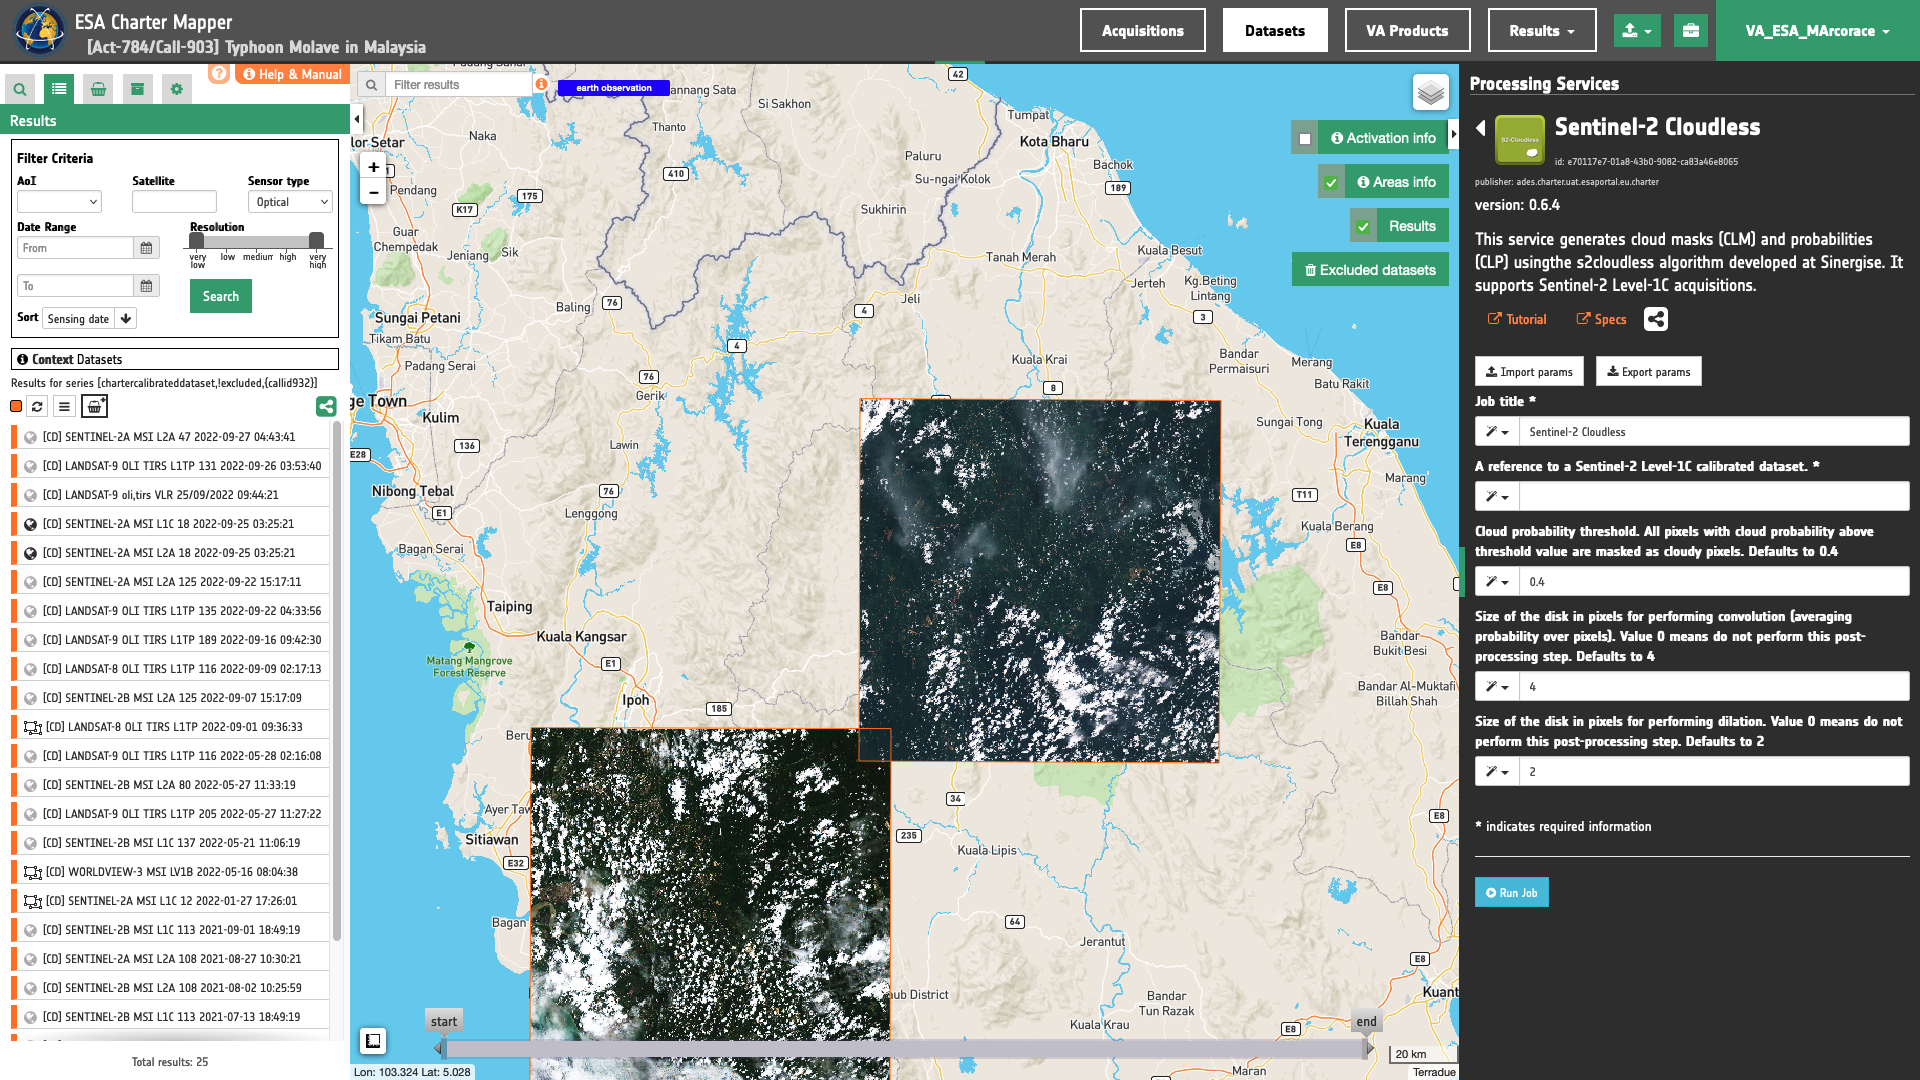Click Export params button
This screenshot has height=1080, width=1920.
point(1648,372)
